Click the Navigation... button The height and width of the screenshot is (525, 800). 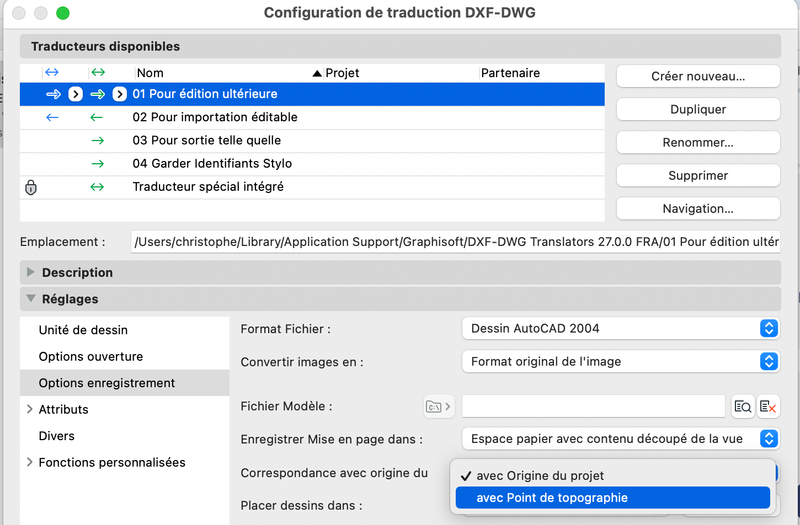pos(698,209)
